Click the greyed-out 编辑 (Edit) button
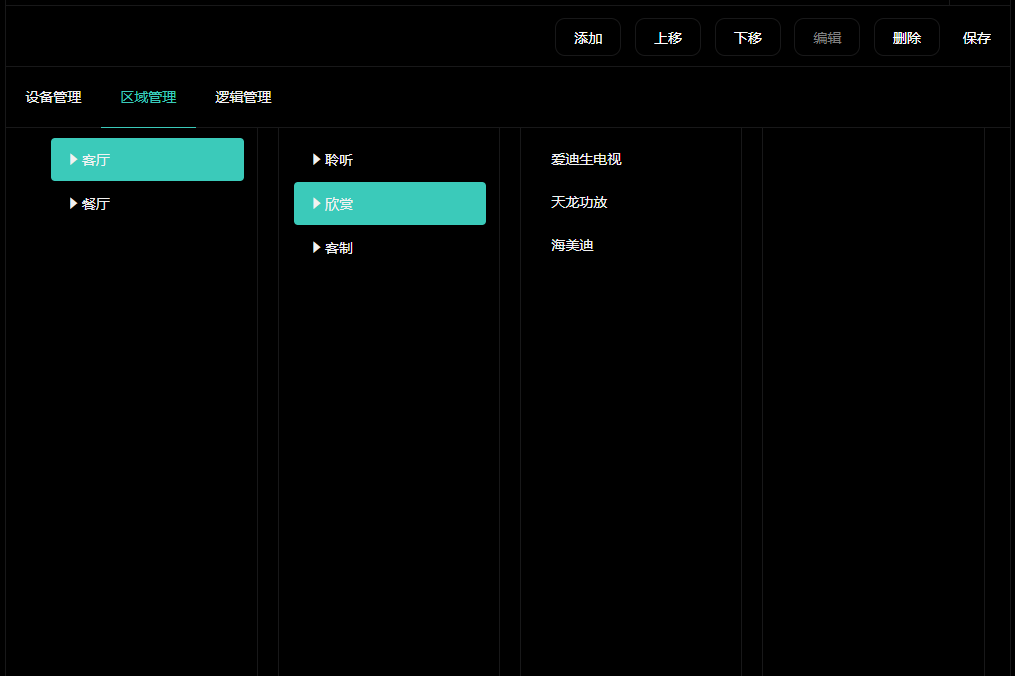 (x=827, y=38)
